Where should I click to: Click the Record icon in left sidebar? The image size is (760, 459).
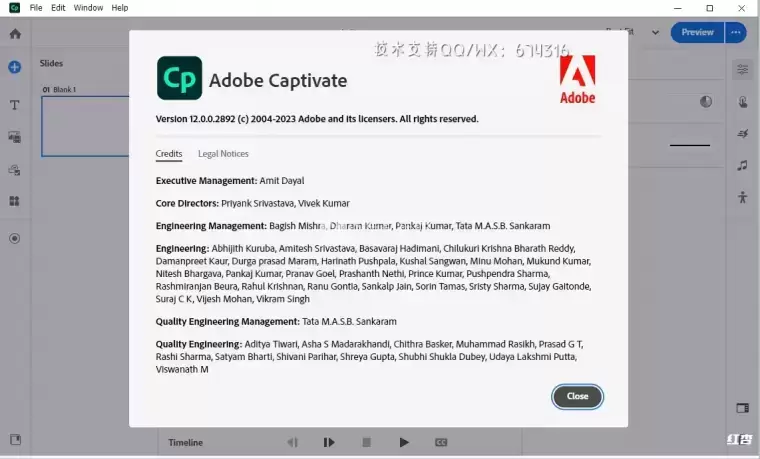[x=15, y=238]
